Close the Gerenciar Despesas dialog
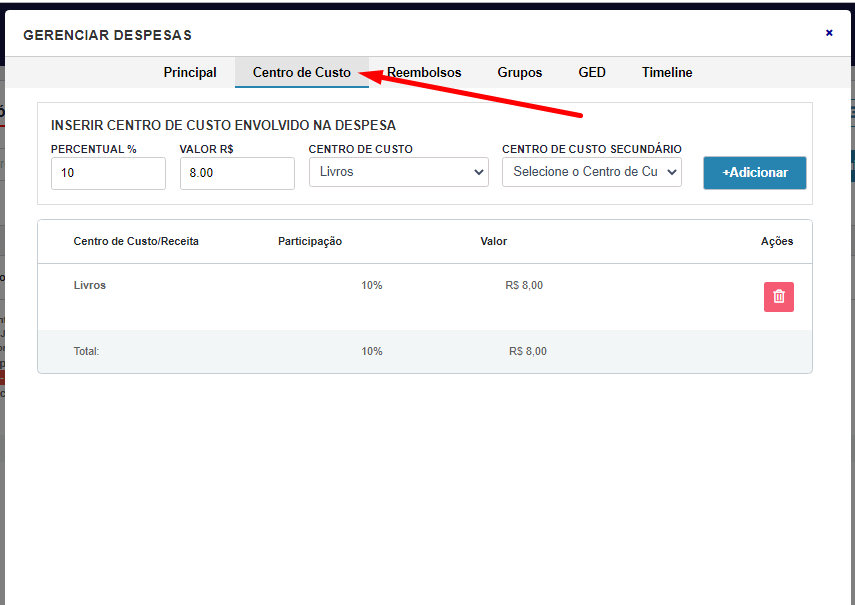855x605 pixels. 829,33
